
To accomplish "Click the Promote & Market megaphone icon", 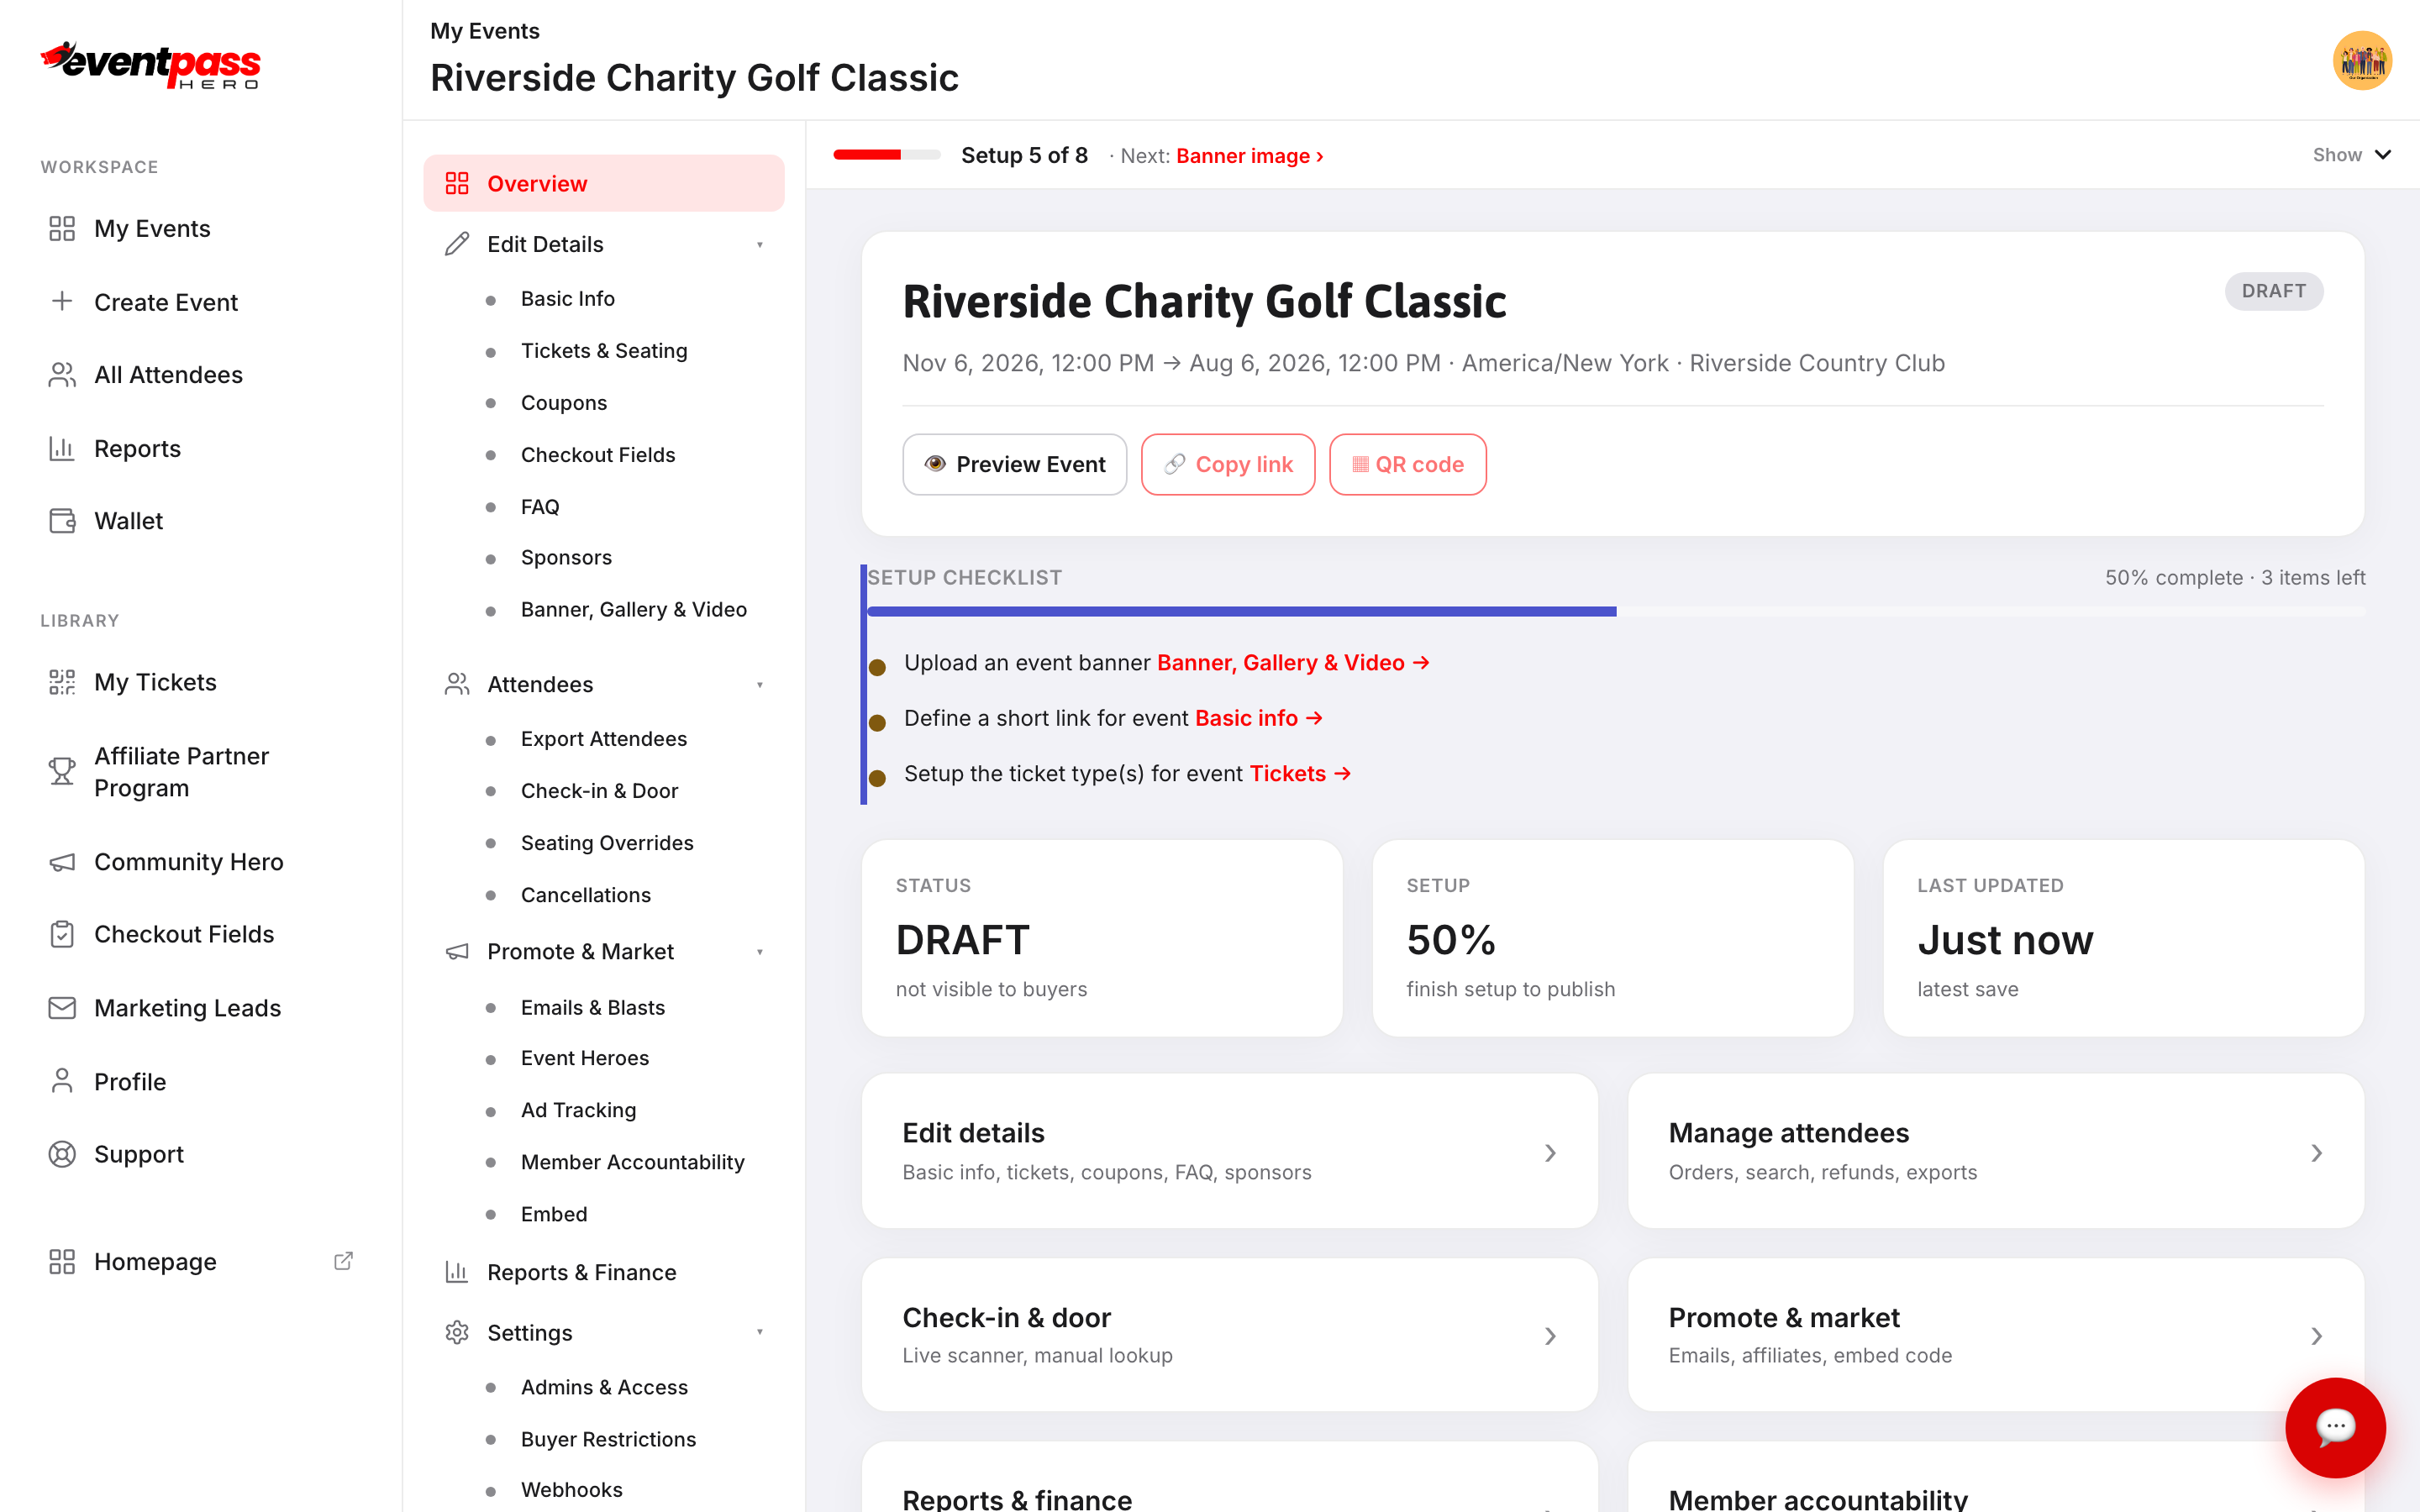I will point(457,952).
